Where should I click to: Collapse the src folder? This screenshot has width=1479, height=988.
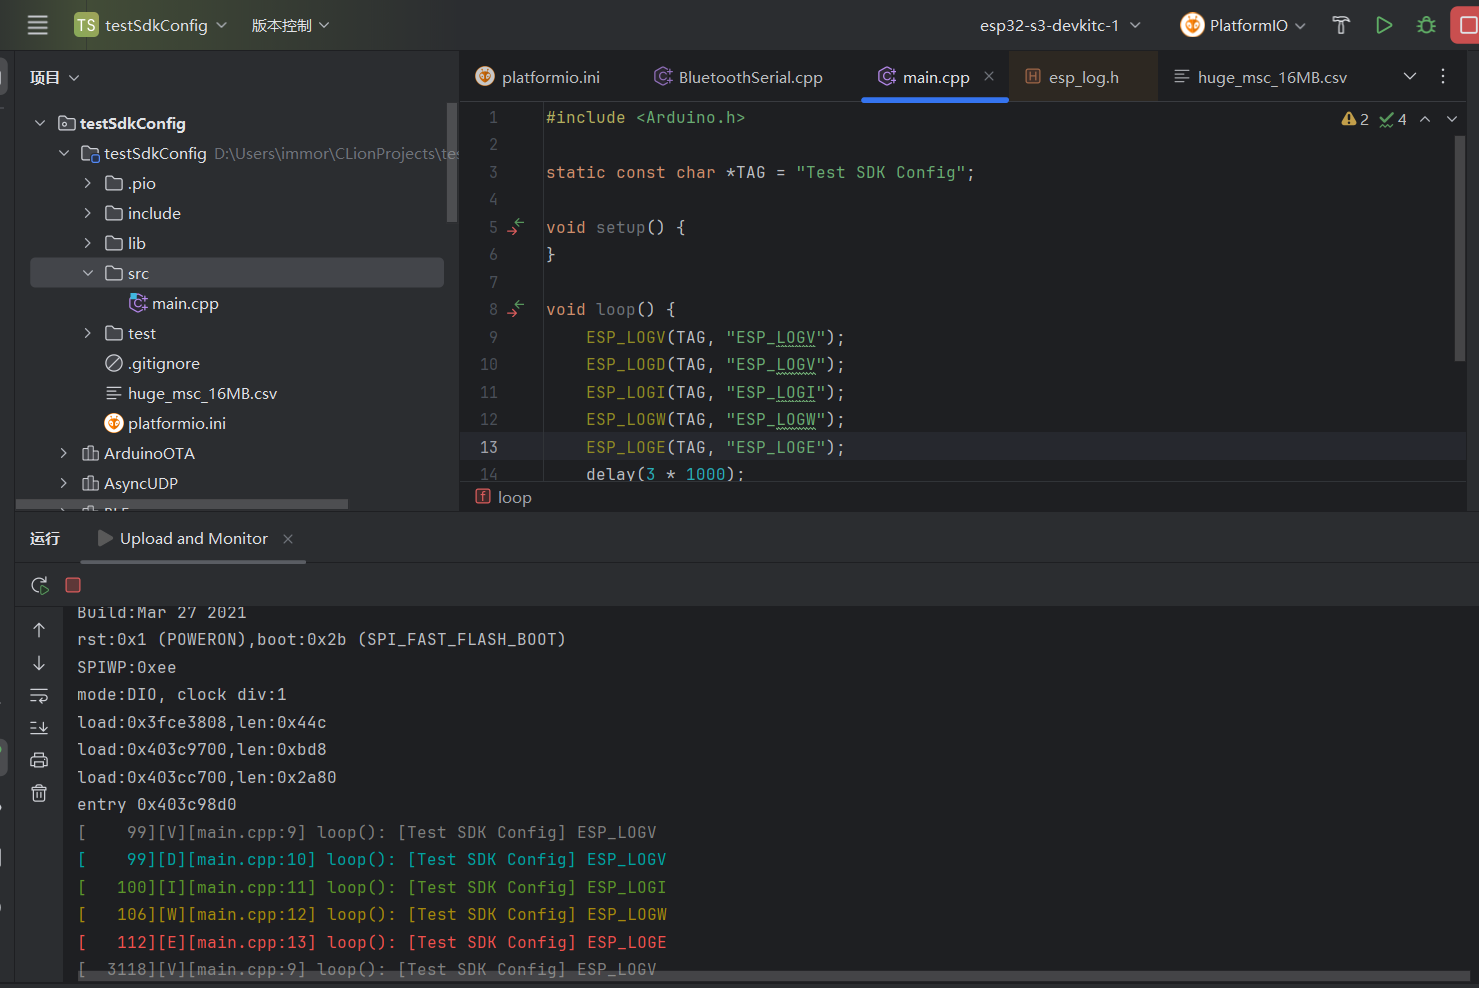point(88,273)
